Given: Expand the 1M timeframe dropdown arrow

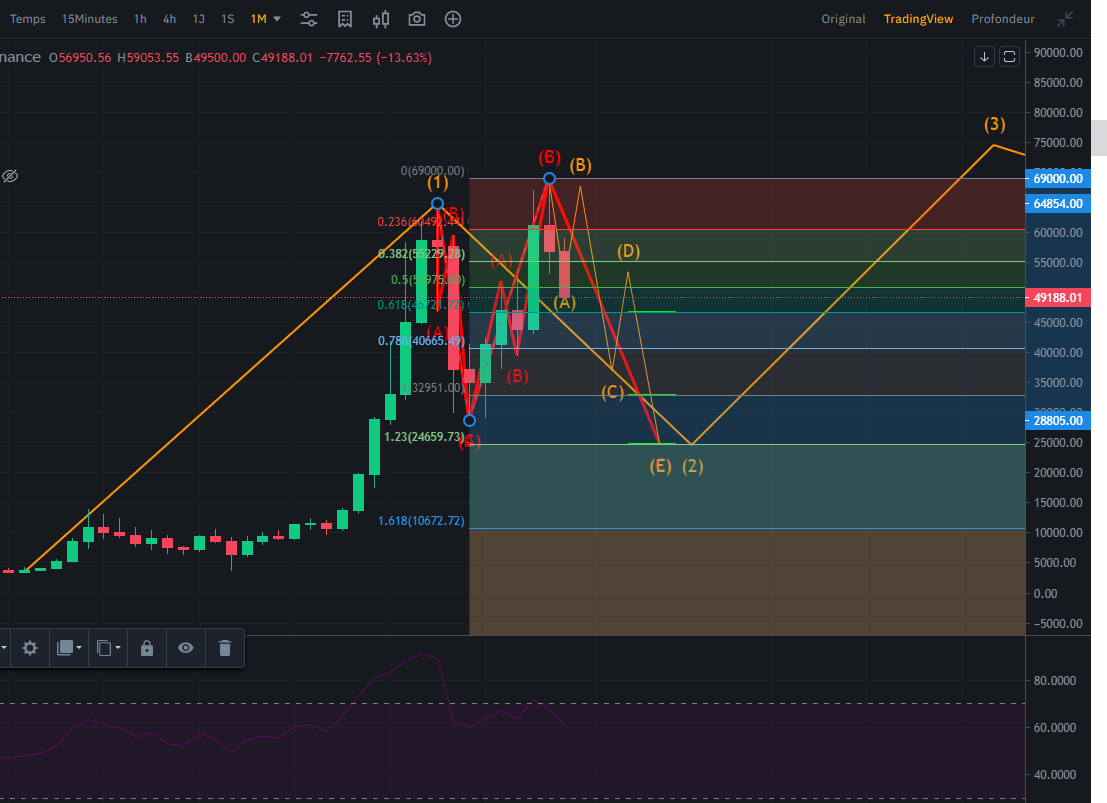Looking at the screenshot, I should (277, 19).
